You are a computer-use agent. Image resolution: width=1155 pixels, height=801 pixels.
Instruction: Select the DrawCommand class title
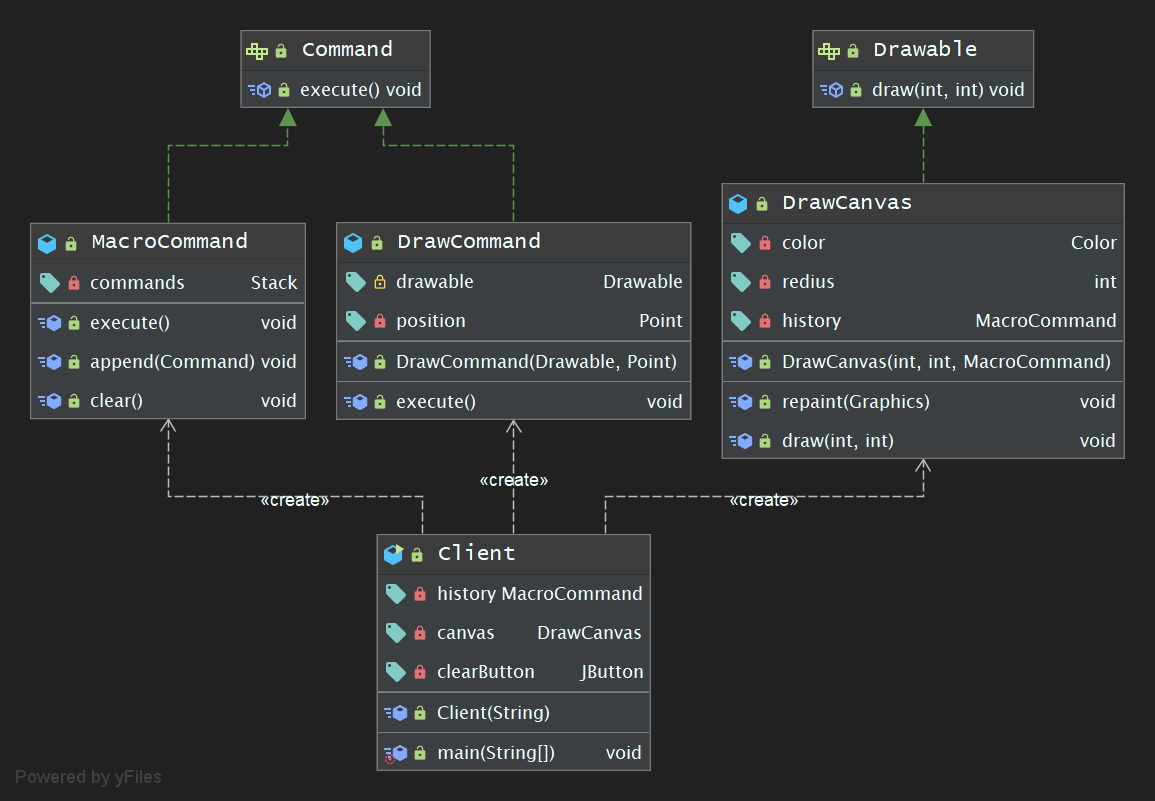click(468, 242)
